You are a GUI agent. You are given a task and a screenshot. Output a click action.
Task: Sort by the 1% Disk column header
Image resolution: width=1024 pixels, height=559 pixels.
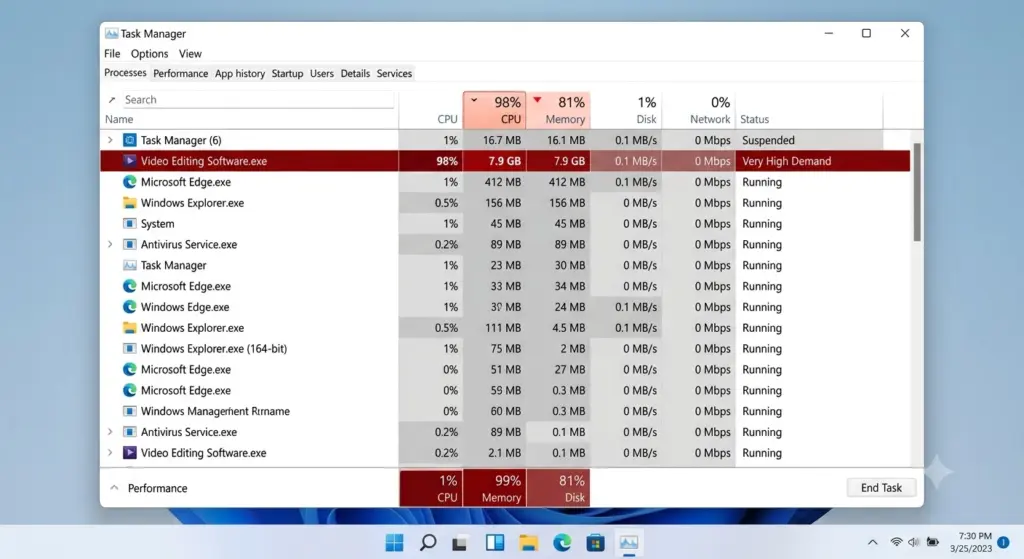pos(626,110)
